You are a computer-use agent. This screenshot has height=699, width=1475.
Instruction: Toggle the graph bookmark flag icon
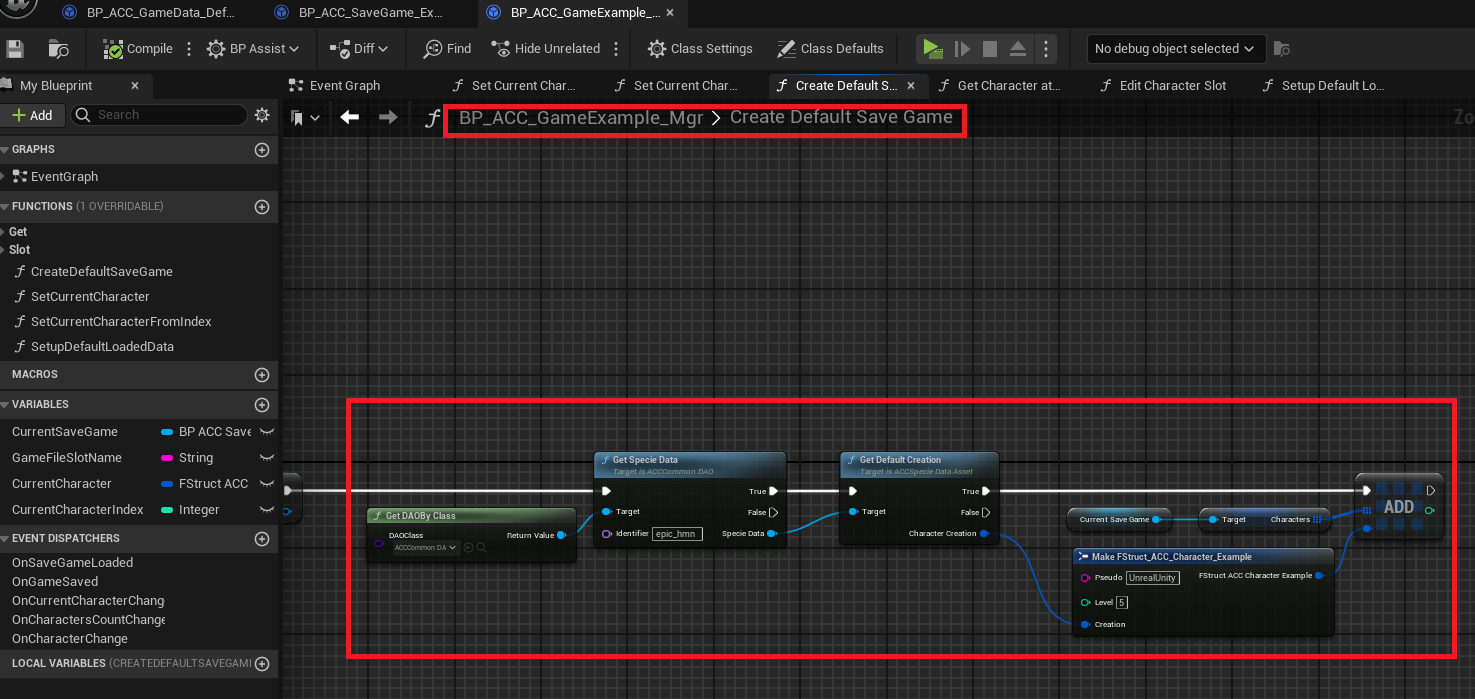[x=299, y=117]
